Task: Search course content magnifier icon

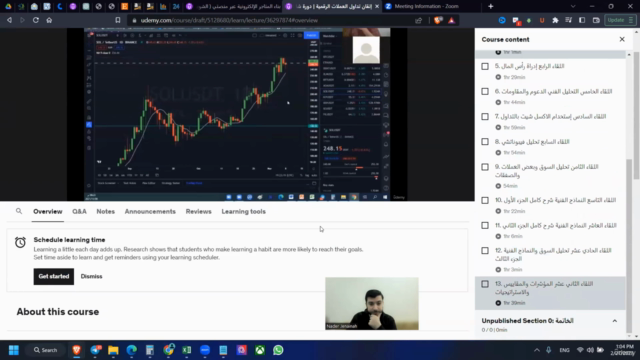Action: pos(19,211)
